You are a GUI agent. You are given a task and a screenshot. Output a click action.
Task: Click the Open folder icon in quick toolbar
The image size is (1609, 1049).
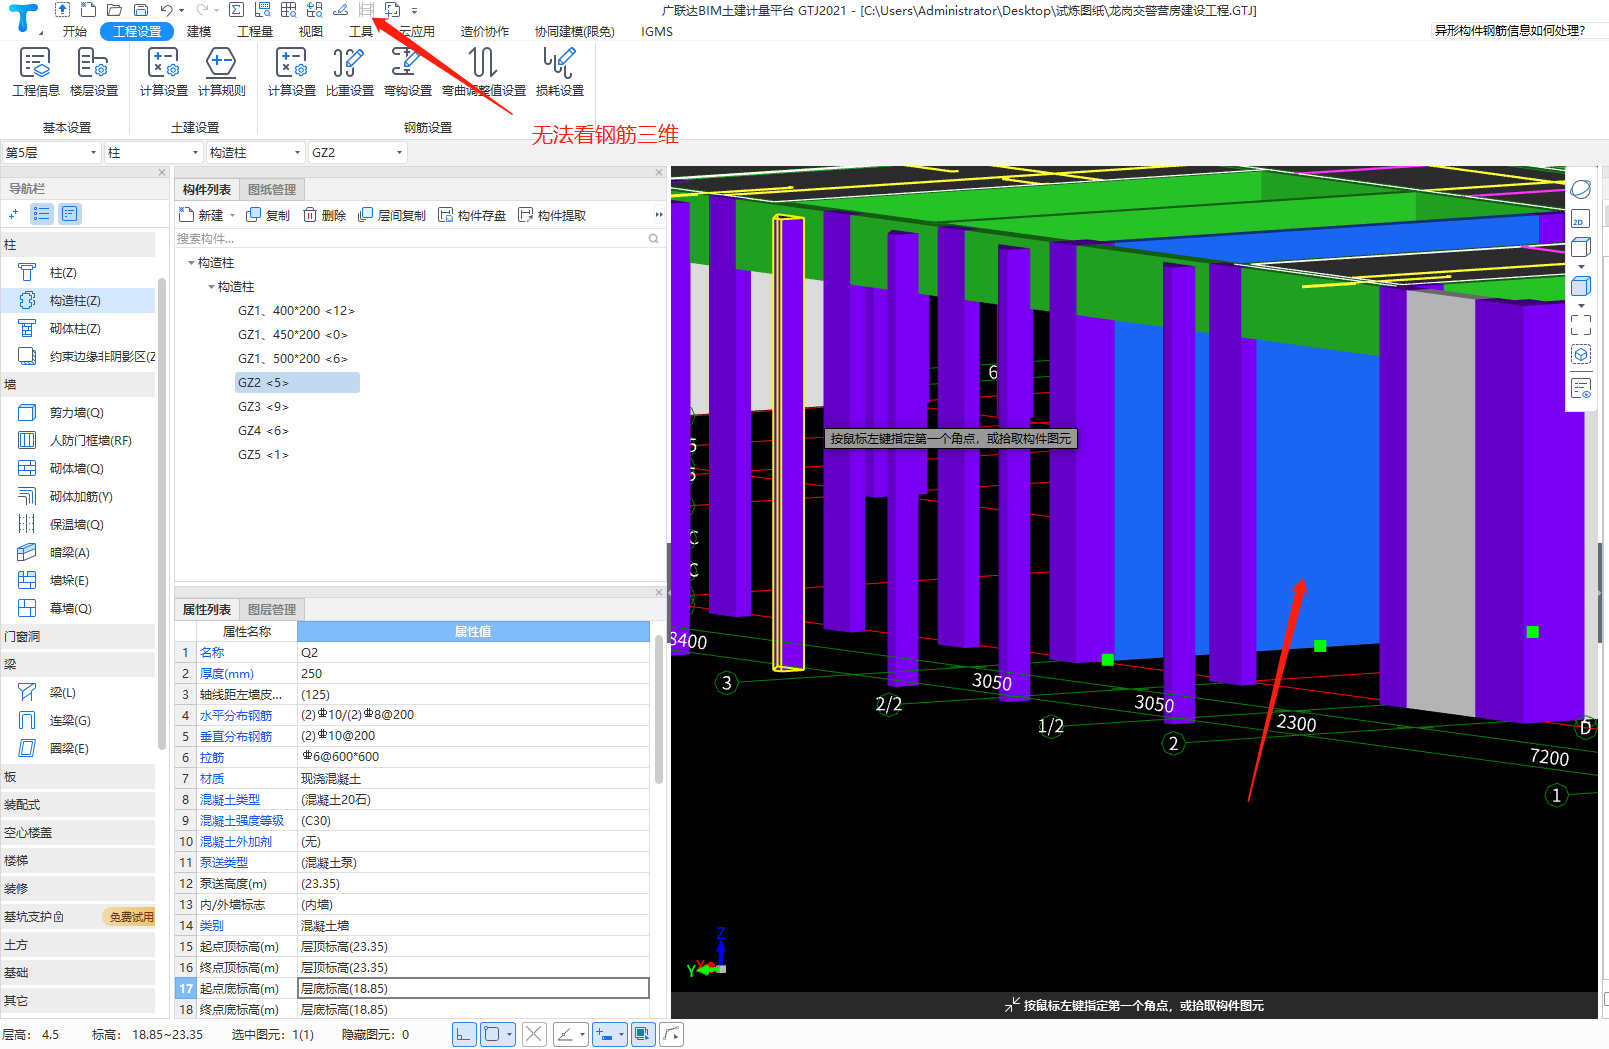(x=114, y=10)
